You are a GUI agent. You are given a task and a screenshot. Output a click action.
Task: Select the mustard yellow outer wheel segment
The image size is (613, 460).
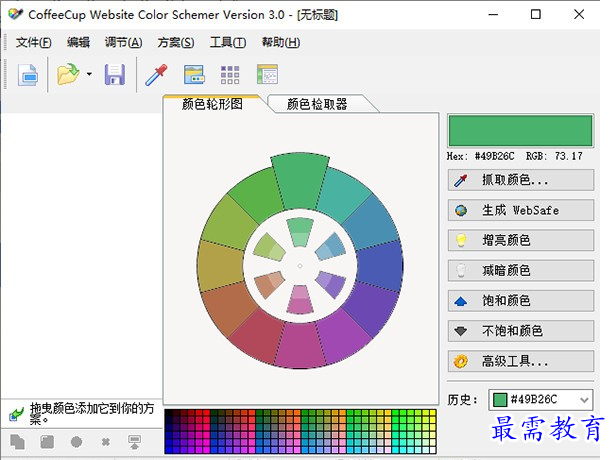[x=220, y=266]
